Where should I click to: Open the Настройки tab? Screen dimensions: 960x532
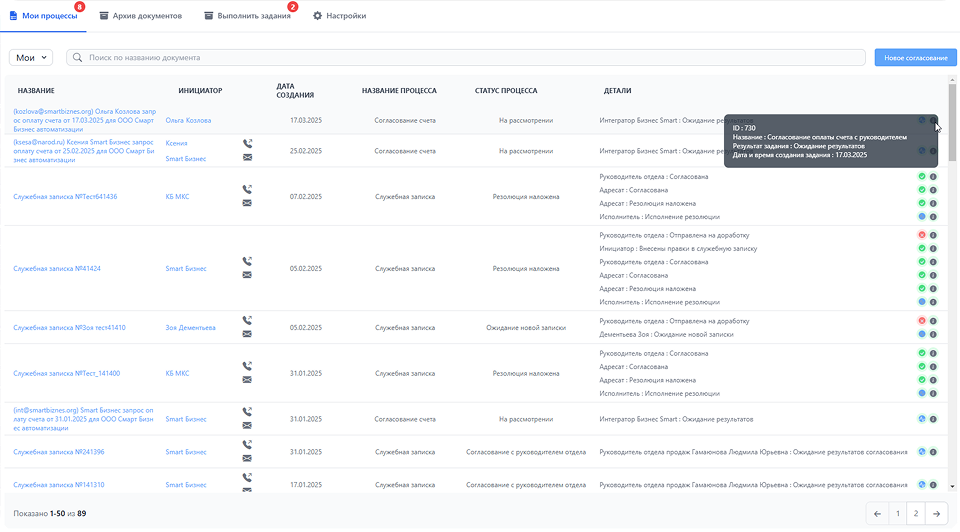pyautogui.click(x=339, y=16)
